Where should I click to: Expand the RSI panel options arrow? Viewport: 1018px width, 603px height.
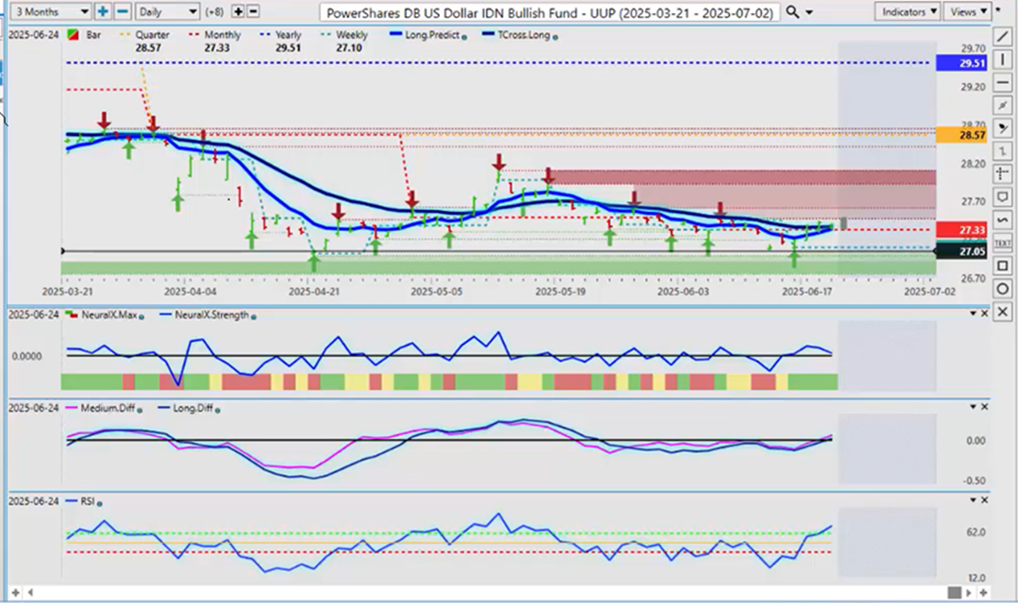pyautogui.click(x=971, y=500)
